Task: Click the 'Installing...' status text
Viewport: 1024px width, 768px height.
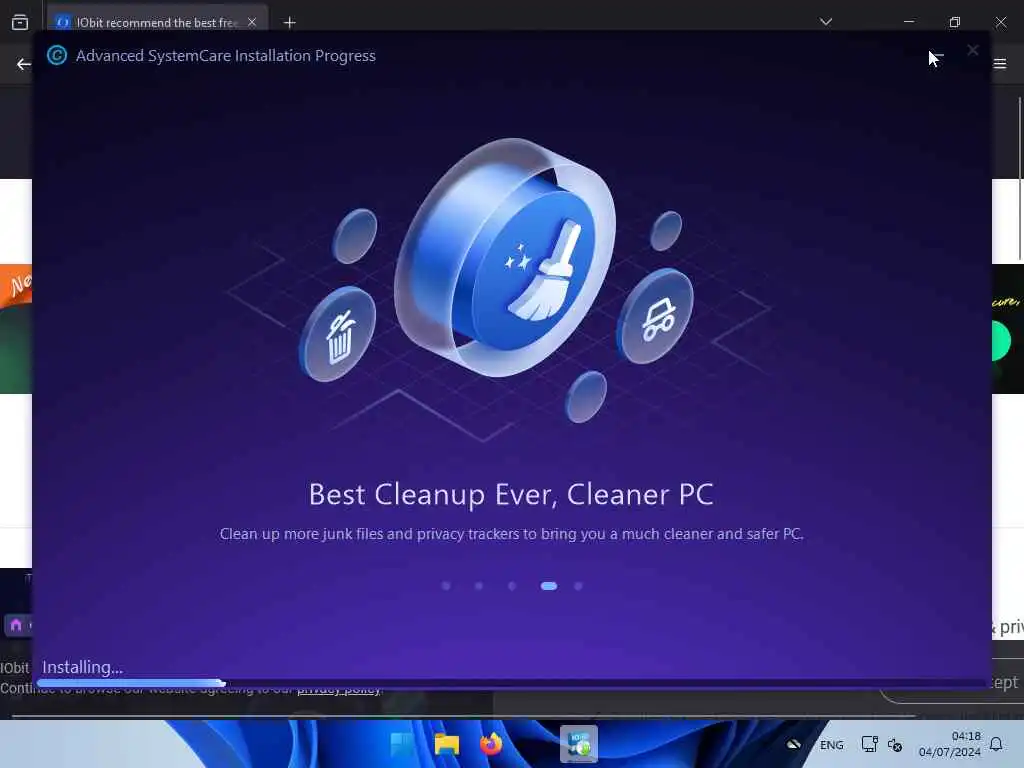Action: click(x=82, y=667)
